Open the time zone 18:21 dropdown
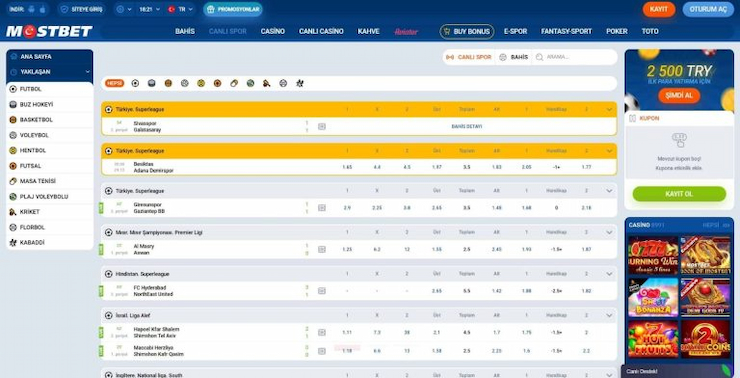 point(150,9)
